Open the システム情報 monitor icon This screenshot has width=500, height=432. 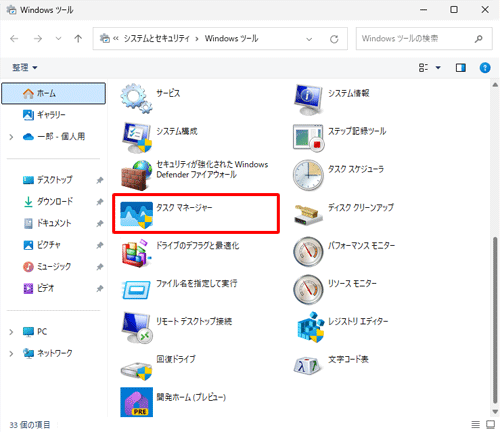308,99
